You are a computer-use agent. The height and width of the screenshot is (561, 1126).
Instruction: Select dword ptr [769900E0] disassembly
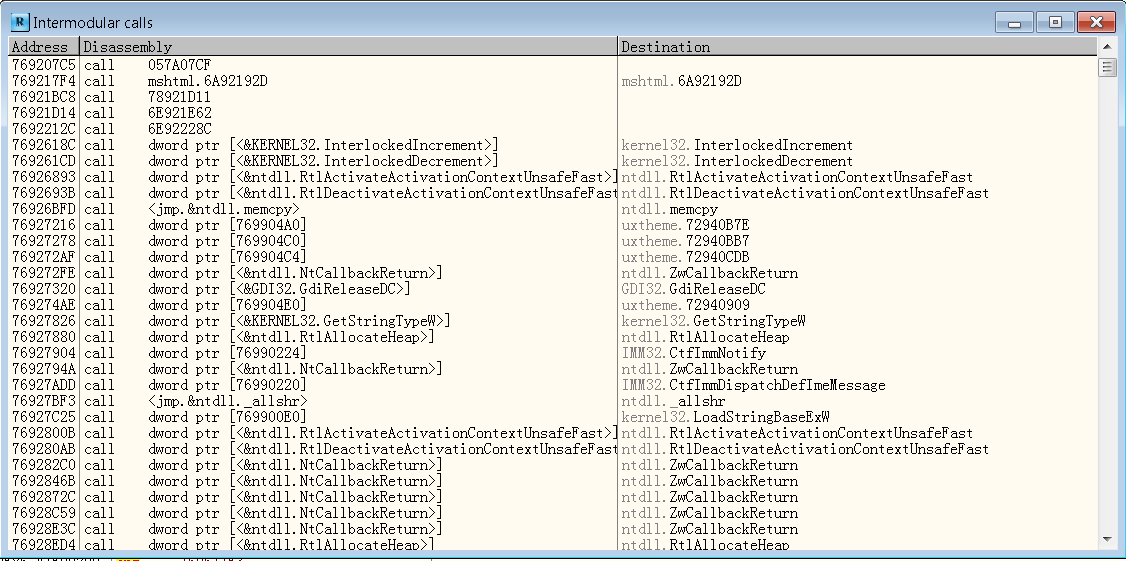(227, 417)
